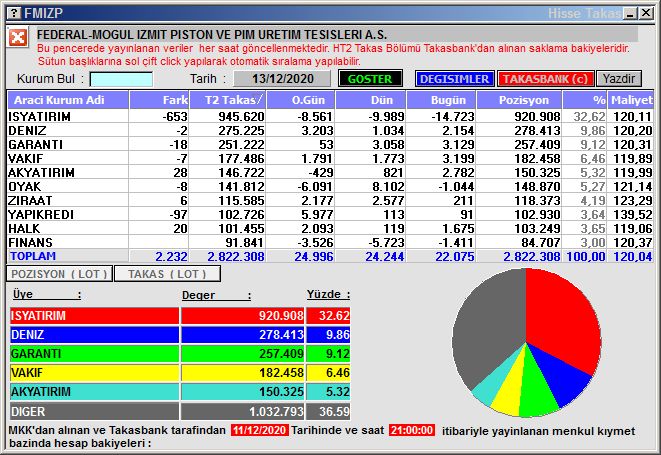Select ZIRAAT row in table

click(x=330, y=200)
